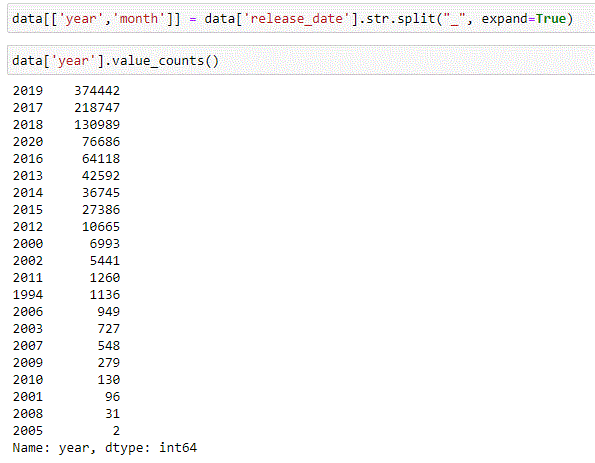Click the 1994 row label

(28, 294)
